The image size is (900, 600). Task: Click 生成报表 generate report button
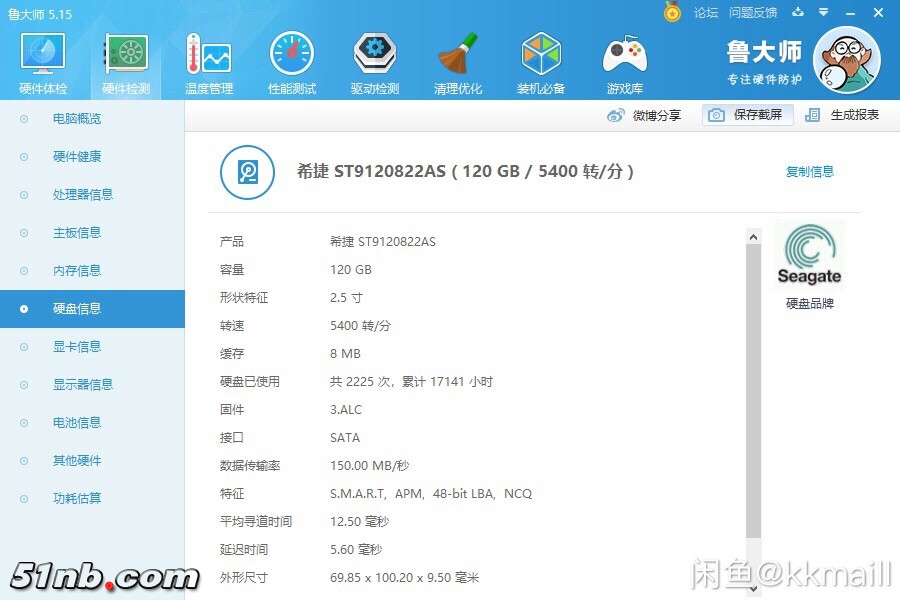tap(842, 115)
